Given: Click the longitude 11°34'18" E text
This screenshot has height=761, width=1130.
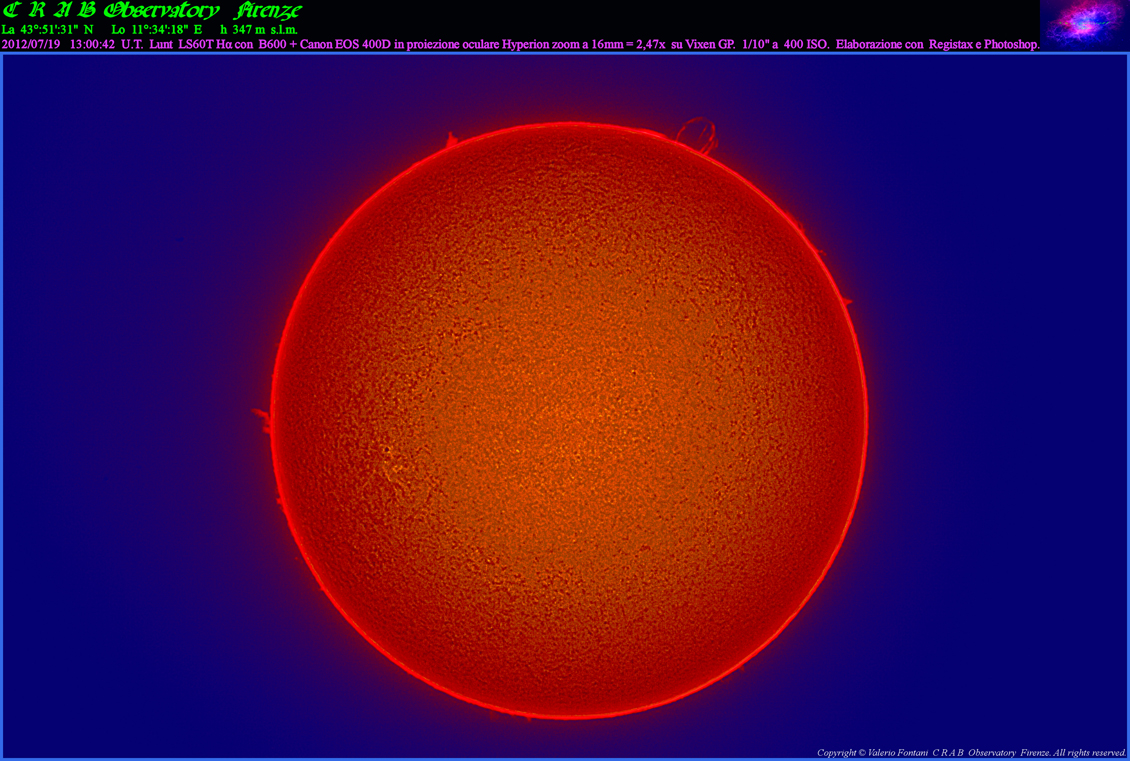Looking at the screenshot, I should pyautogui.click(x=156, y=30).
